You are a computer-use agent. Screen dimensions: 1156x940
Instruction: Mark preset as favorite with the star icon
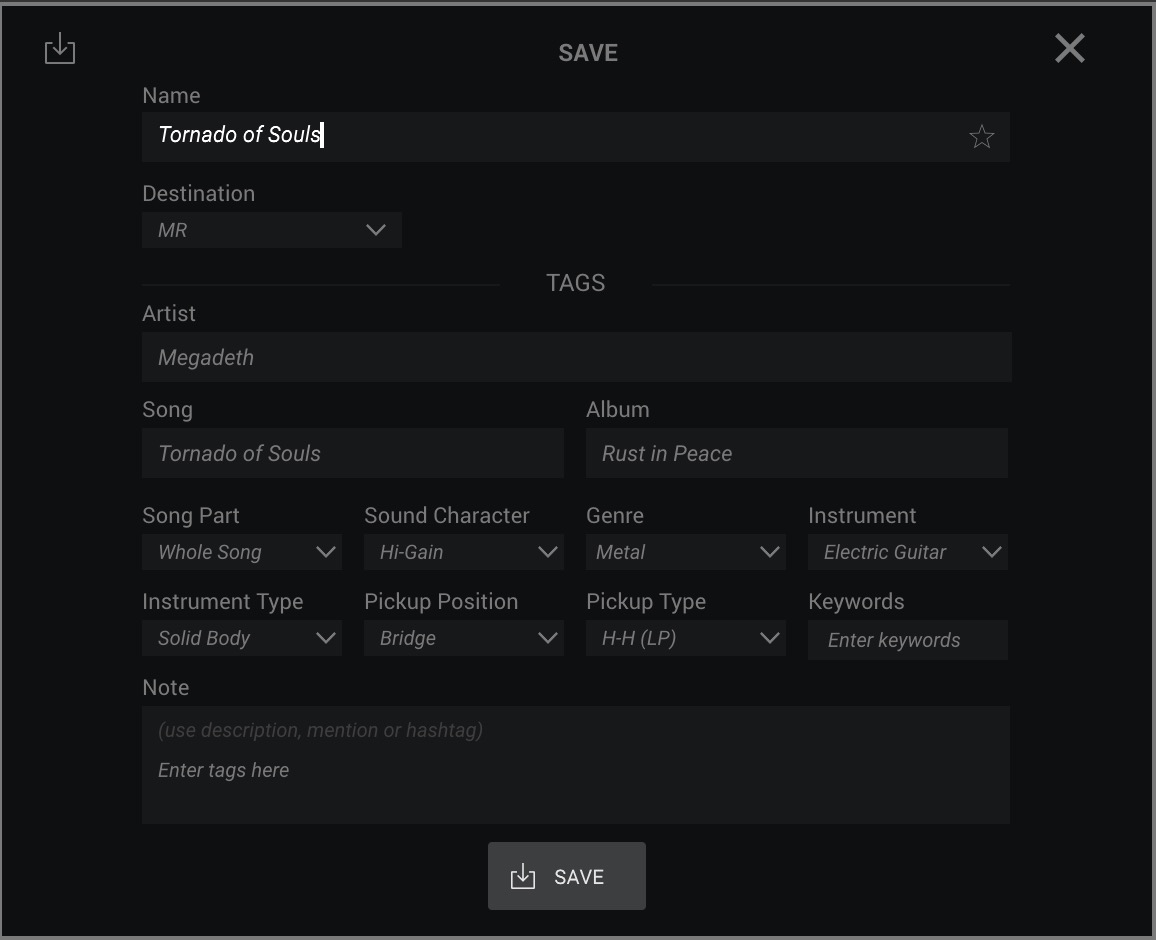tap(981, 136)
